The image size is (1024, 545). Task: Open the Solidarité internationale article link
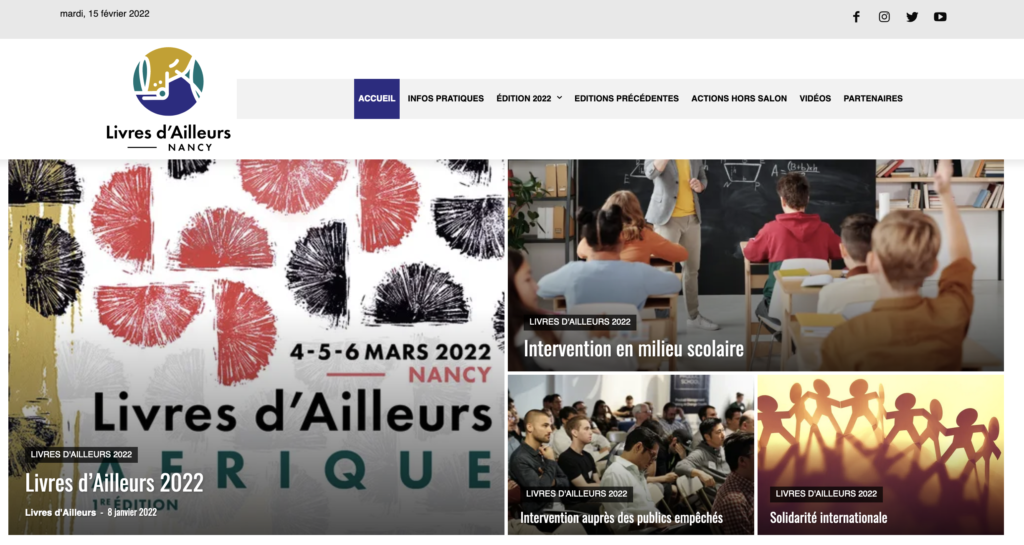828,518
